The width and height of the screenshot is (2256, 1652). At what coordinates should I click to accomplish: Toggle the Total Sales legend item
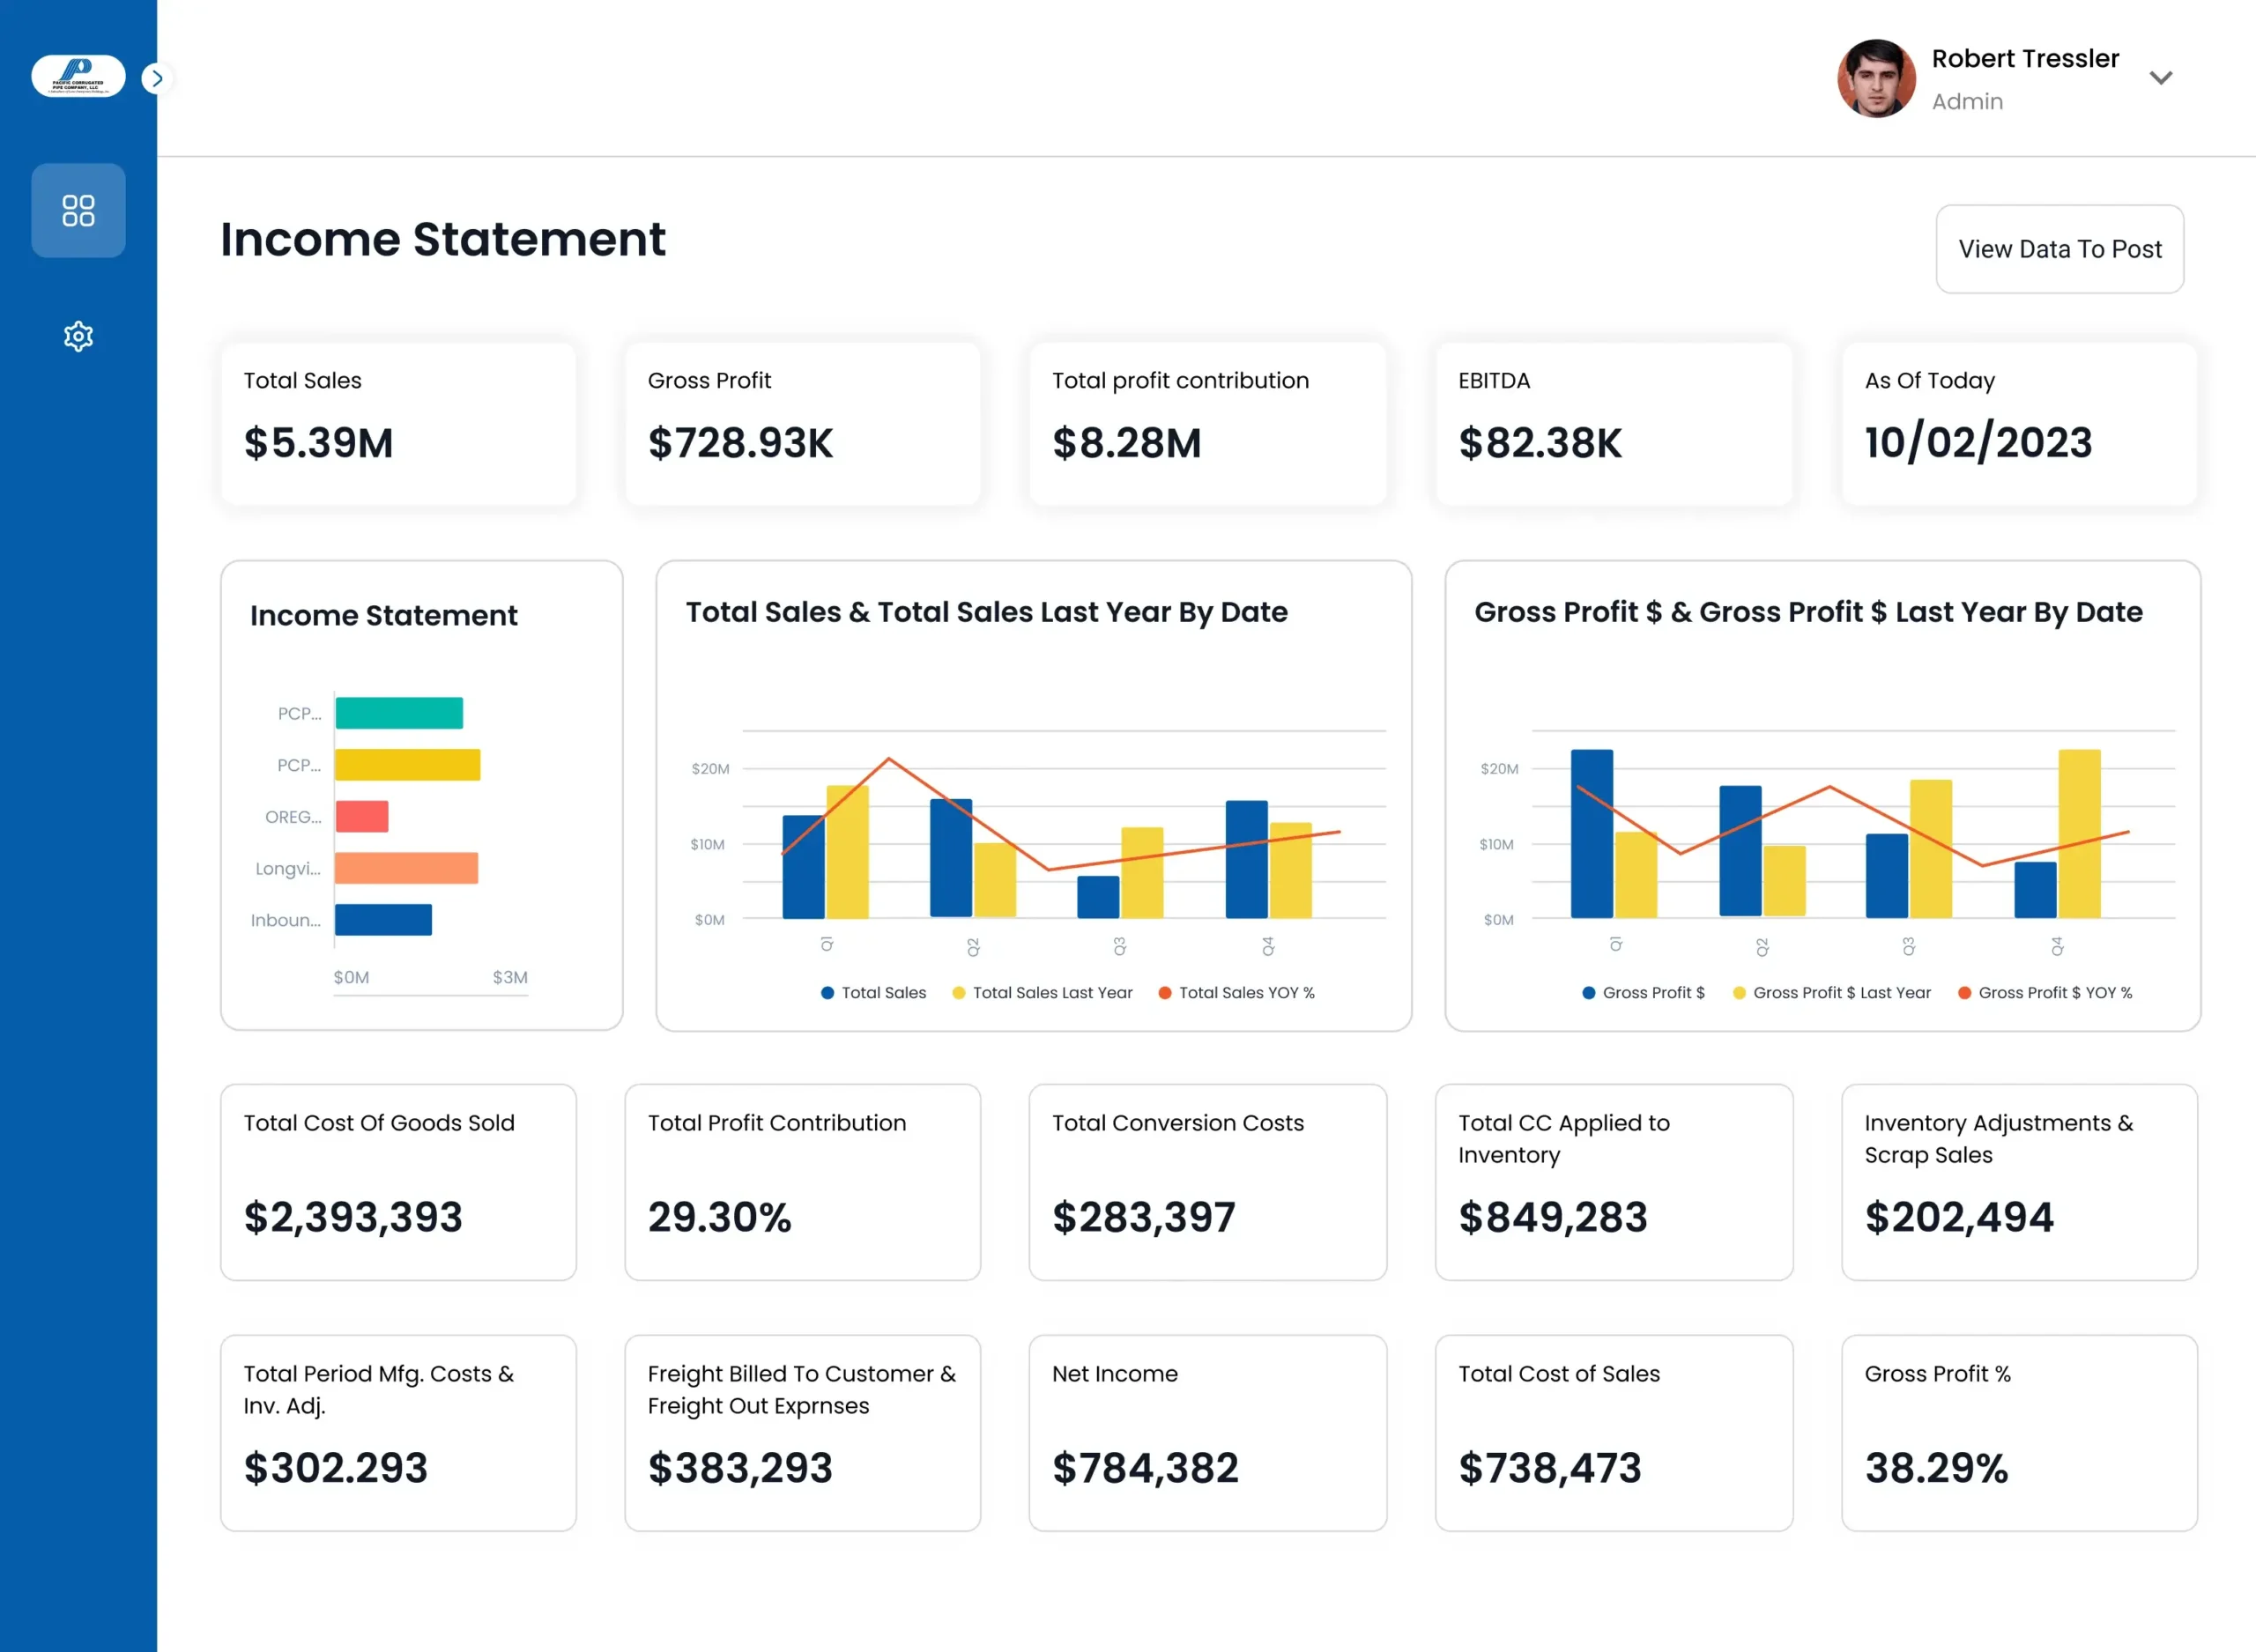873,993
